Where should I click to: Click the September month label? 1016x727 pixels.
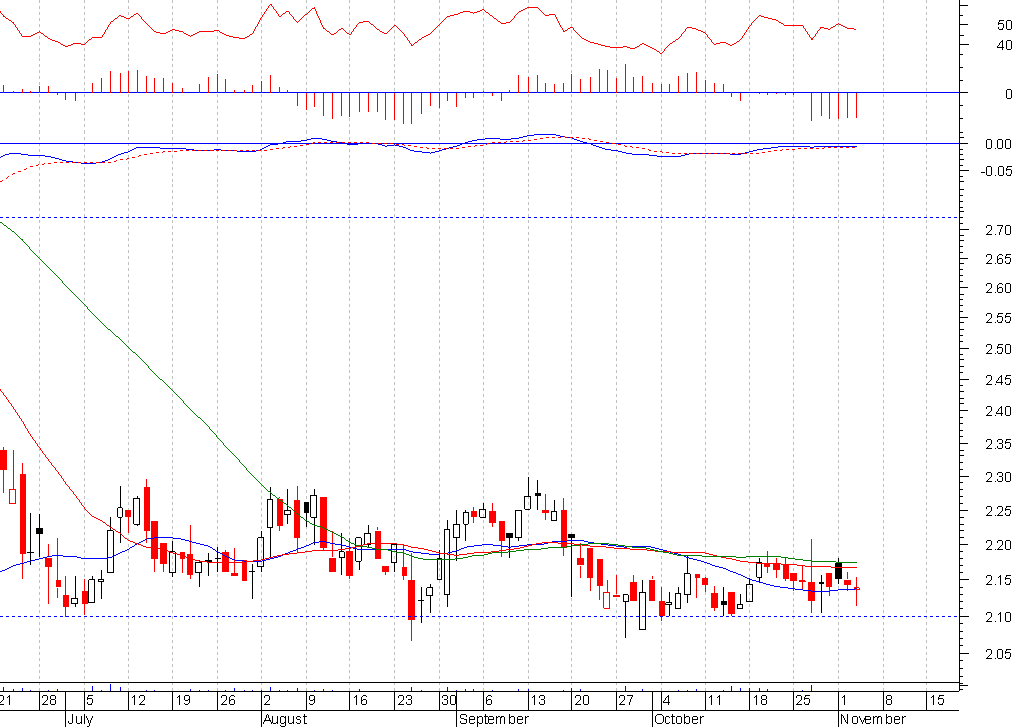click(x=494, y=719)
